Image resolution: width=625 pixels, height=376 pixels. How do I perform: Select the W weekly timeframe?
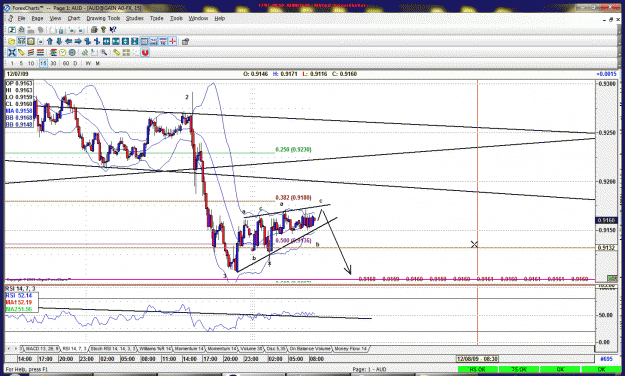pos(88,63)
